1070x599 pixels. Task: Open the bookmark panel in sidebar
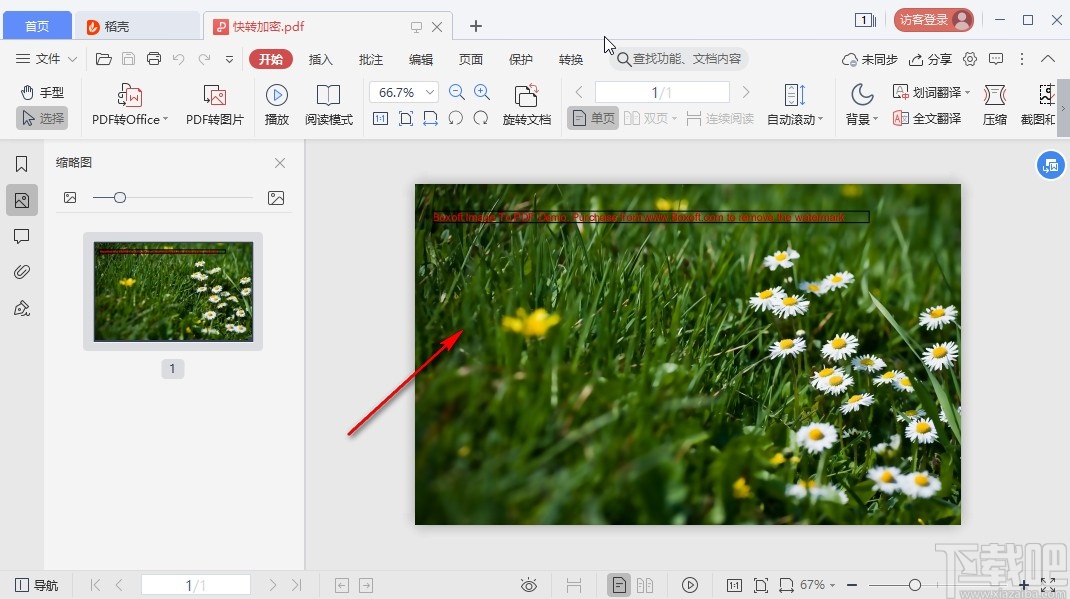coord(22,164)
